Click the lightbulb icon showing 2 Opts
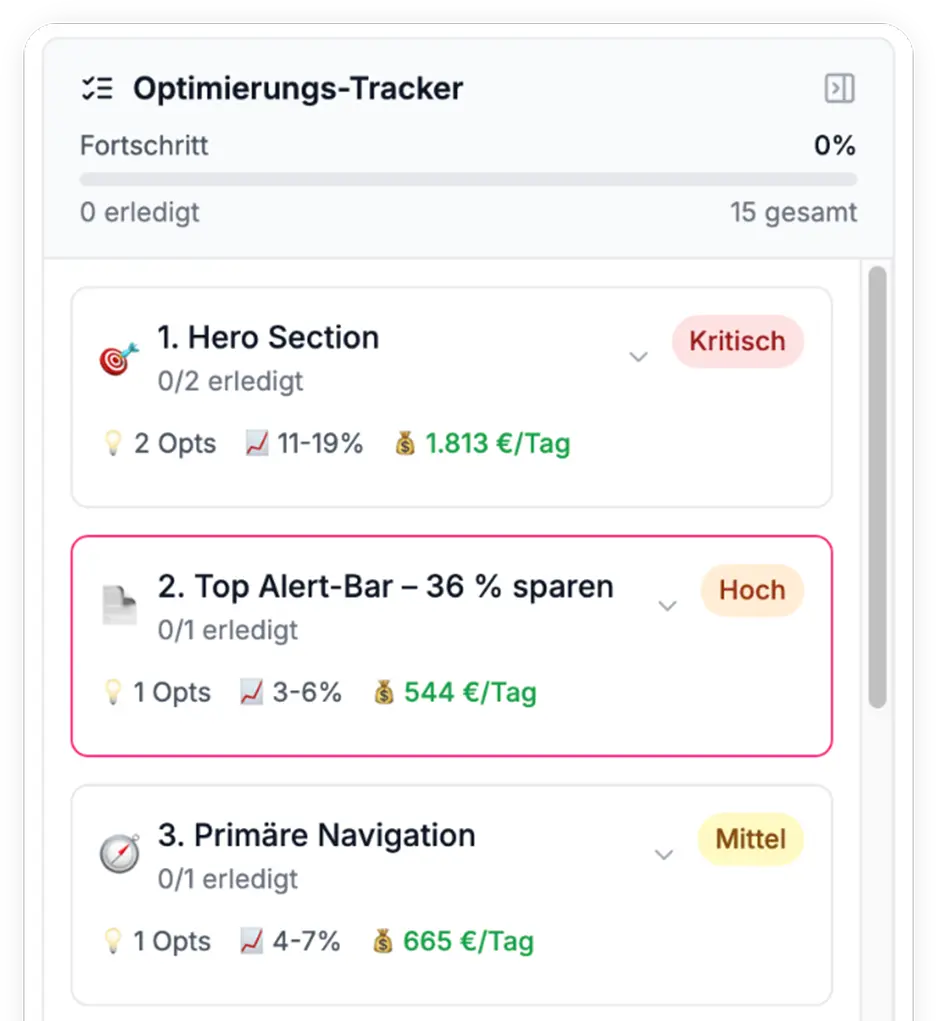 tap(112, 443)
